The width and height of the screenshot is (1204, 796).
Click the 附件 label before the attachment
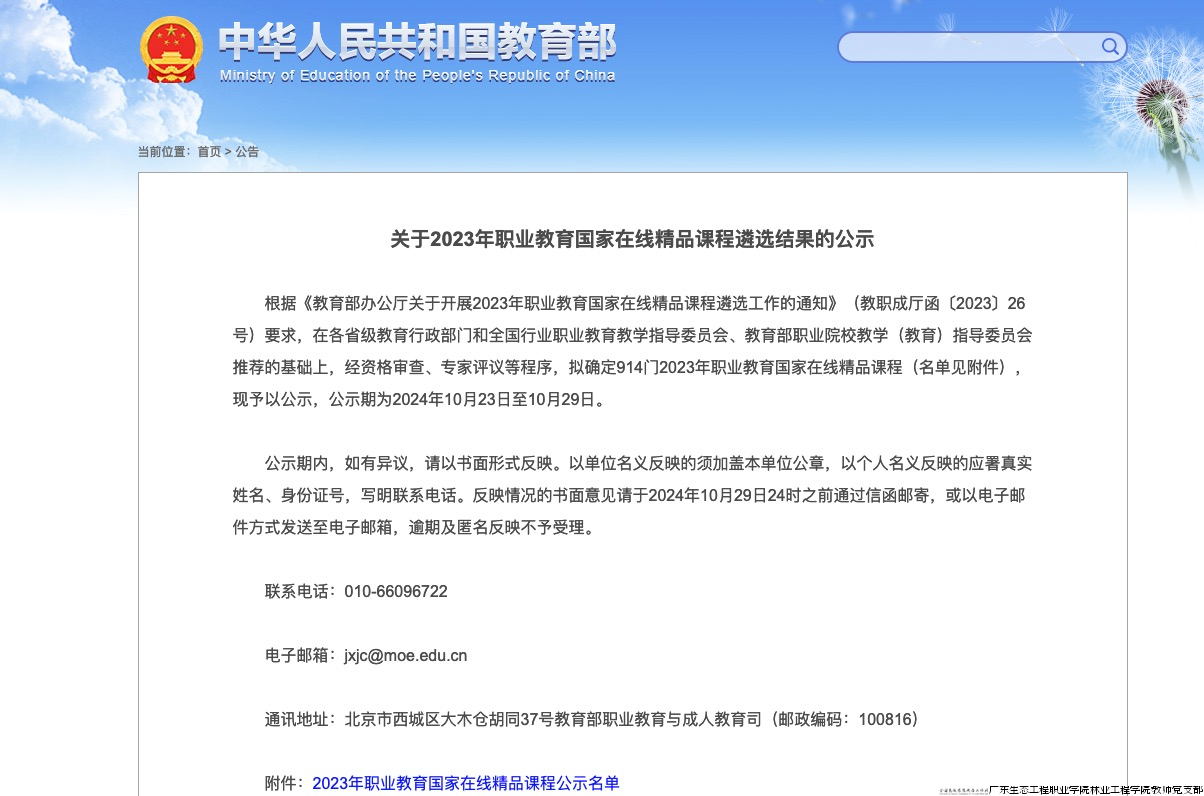(284, 783)
